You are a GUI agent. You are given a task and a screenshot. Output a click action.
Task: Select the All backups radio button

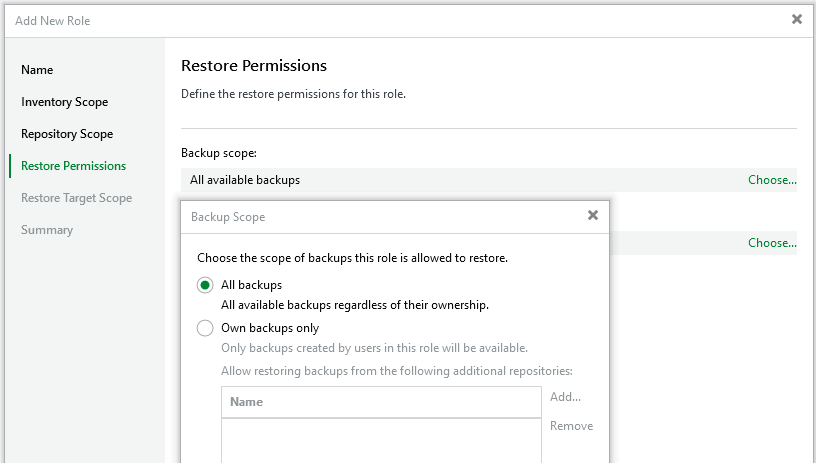pos(205,285)
